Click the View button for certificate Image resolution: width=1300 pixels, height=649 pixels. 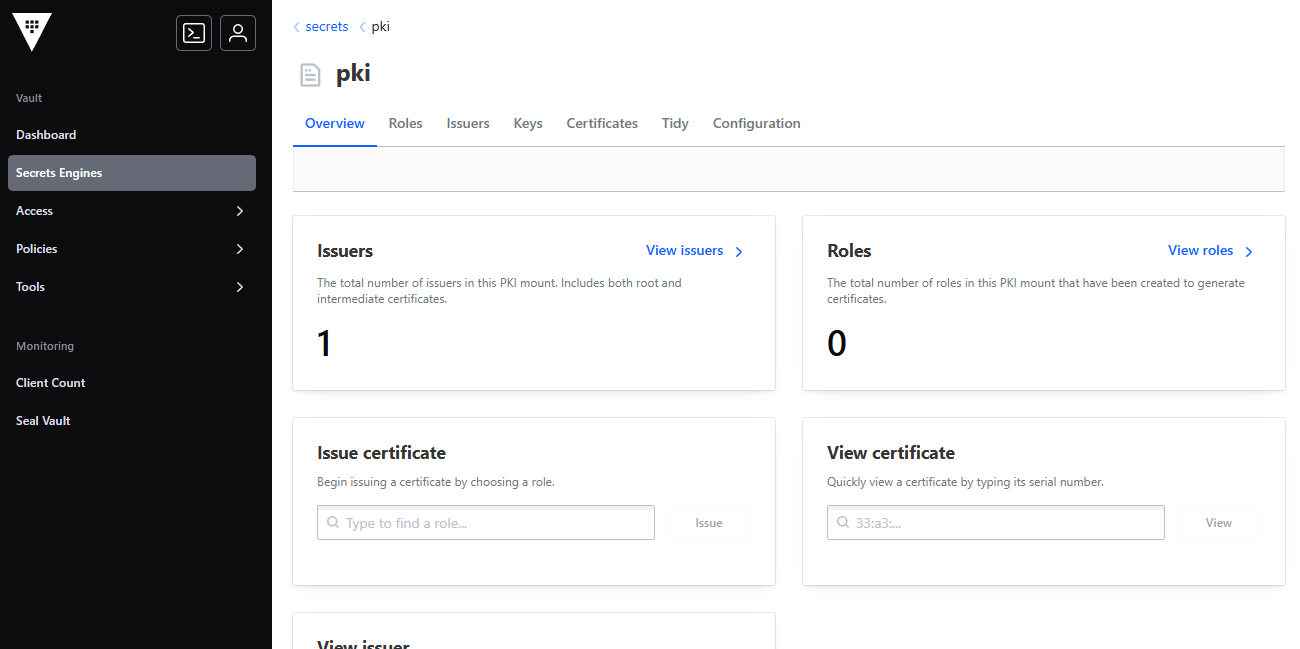[x=1219, y=523]
